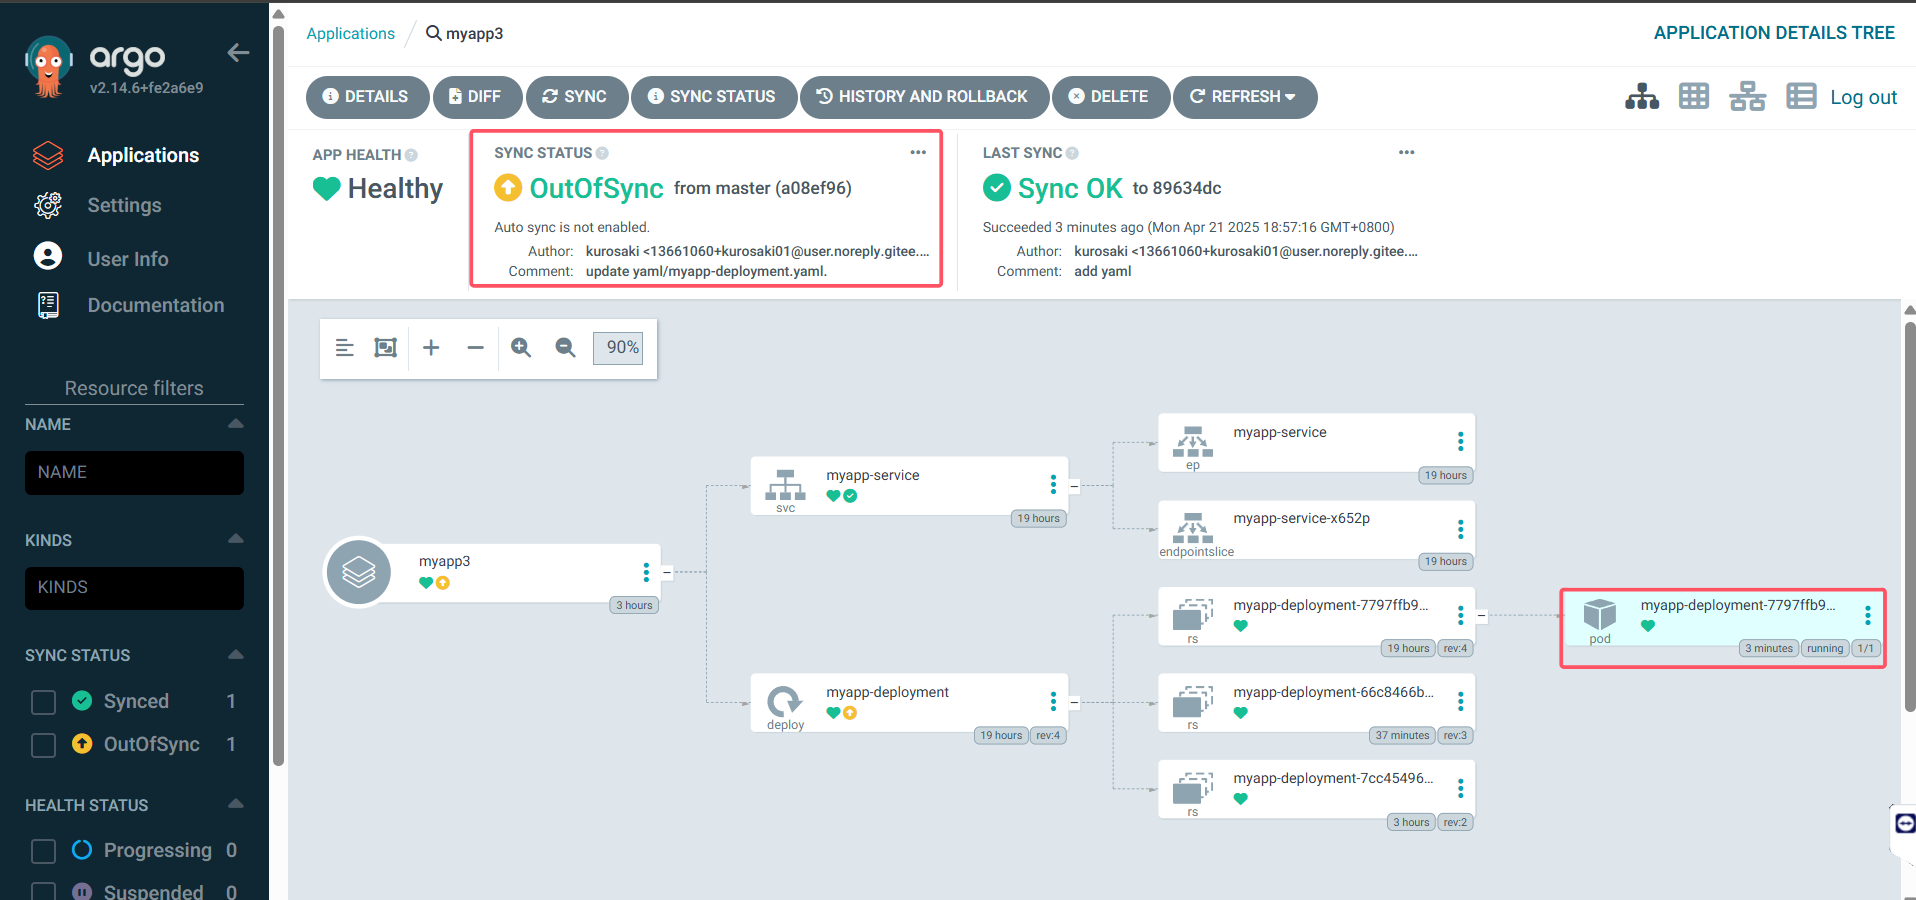
Task: Open the myapp-service ep node menu
Action: click(1460, 442)
